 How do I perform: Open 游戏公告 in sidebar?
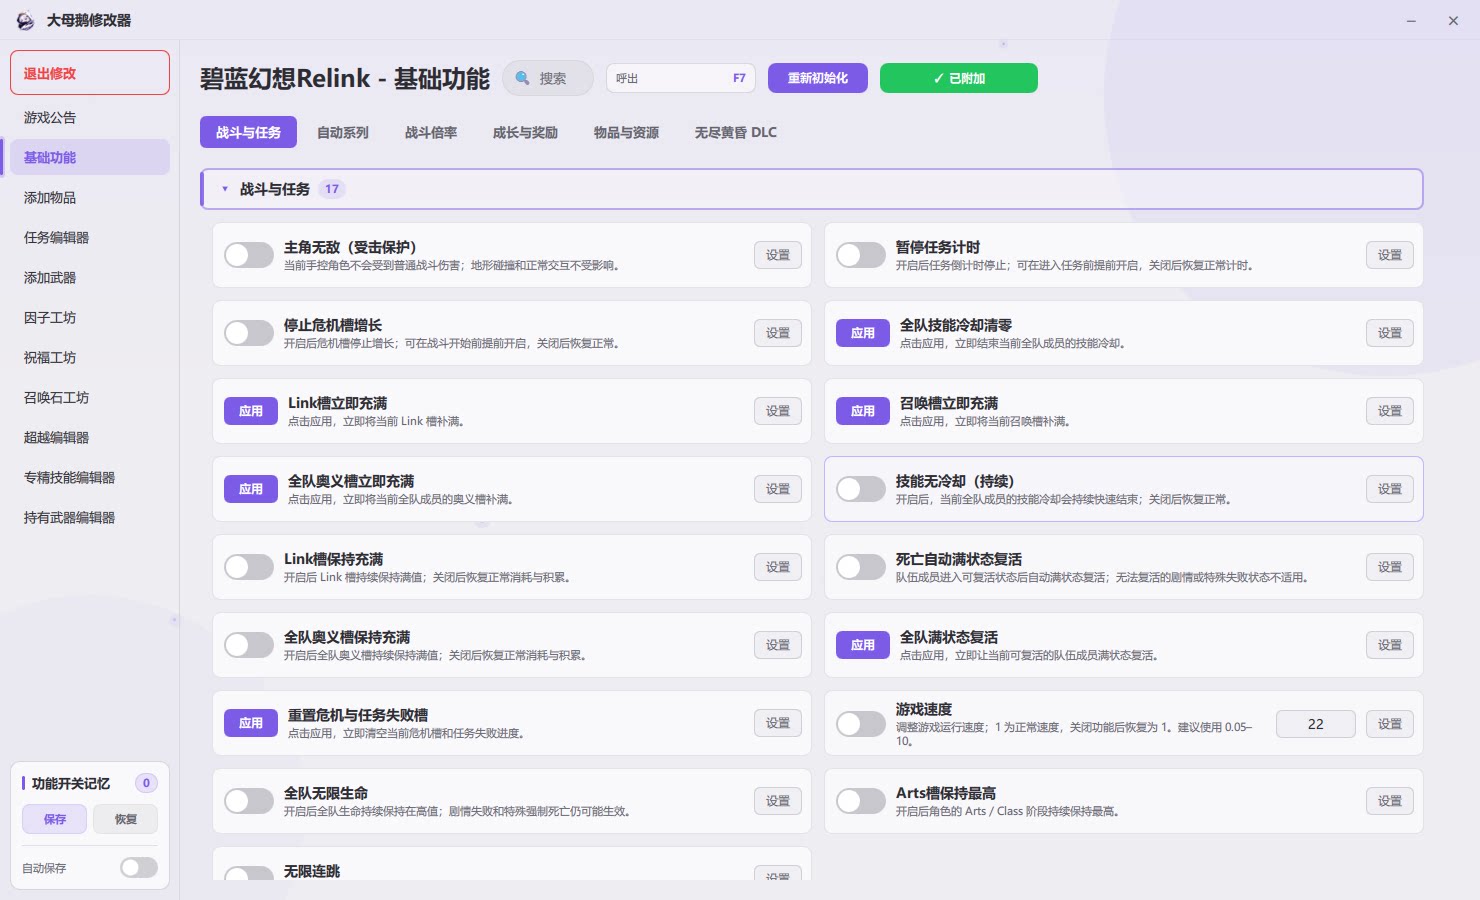[x=90, y=117]
